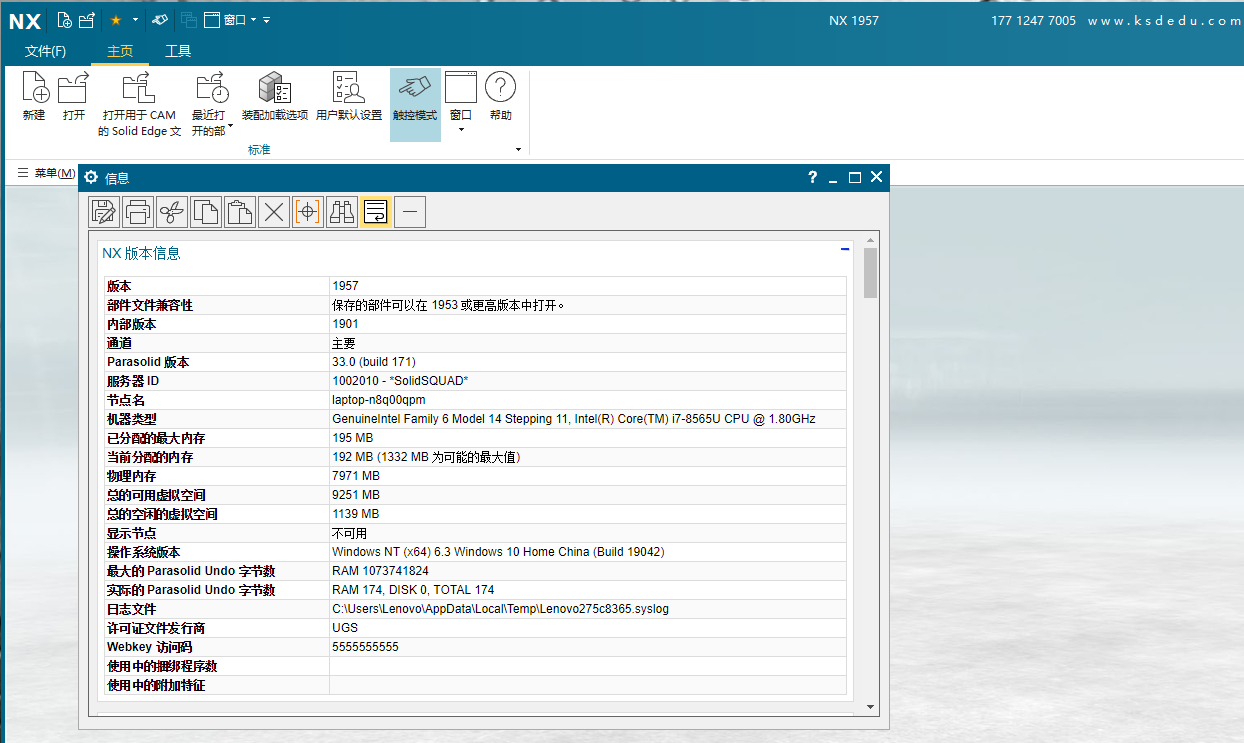Open the 标准 group options arrow
1244x743 pixels.
(518, 150)
